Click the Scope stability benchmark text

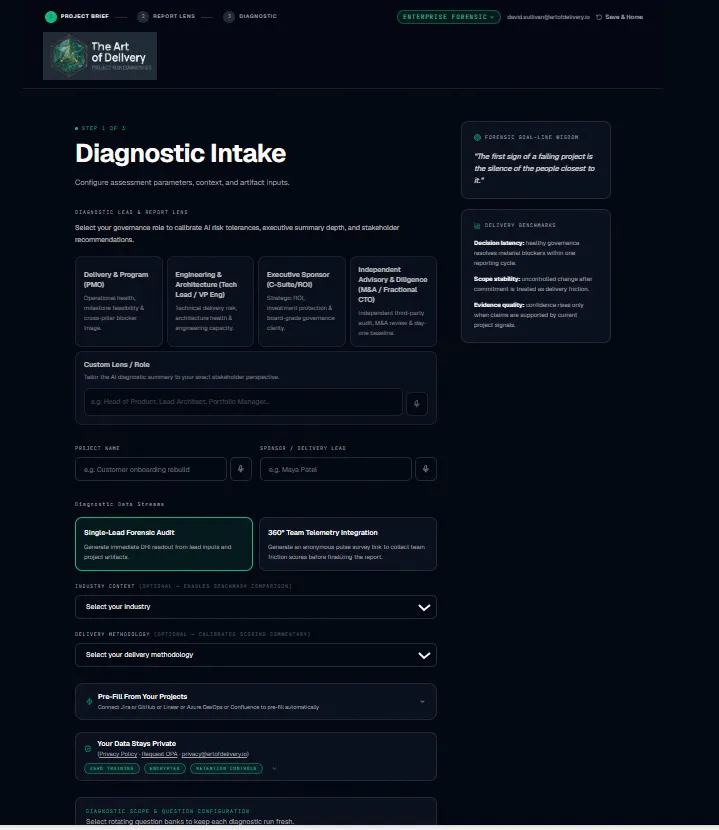533,284
